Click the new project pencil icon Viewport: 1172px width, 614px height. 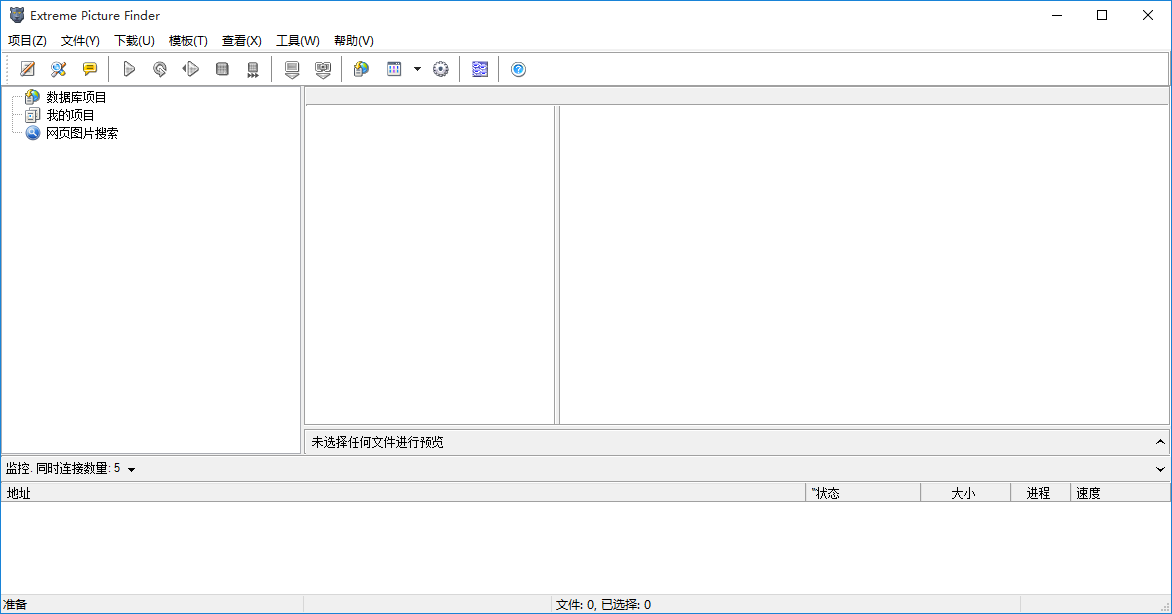pyautogui.click(x=28, y=70)
